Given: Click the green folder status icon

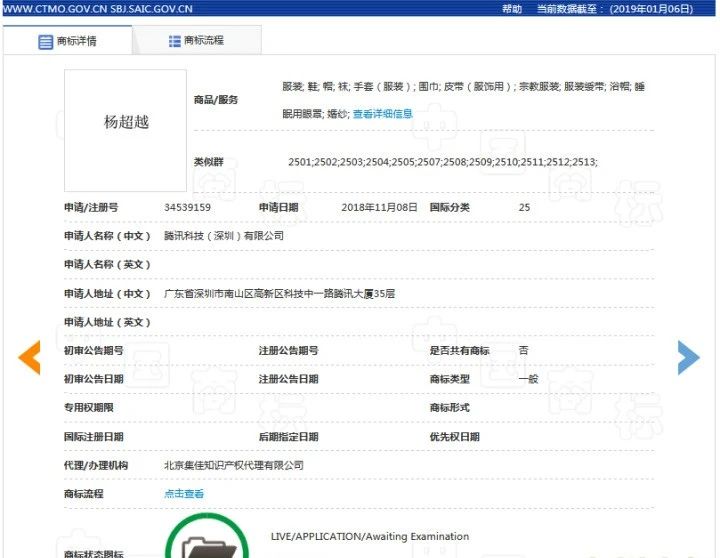Looking at the screenshot, I should click(207, 537).
